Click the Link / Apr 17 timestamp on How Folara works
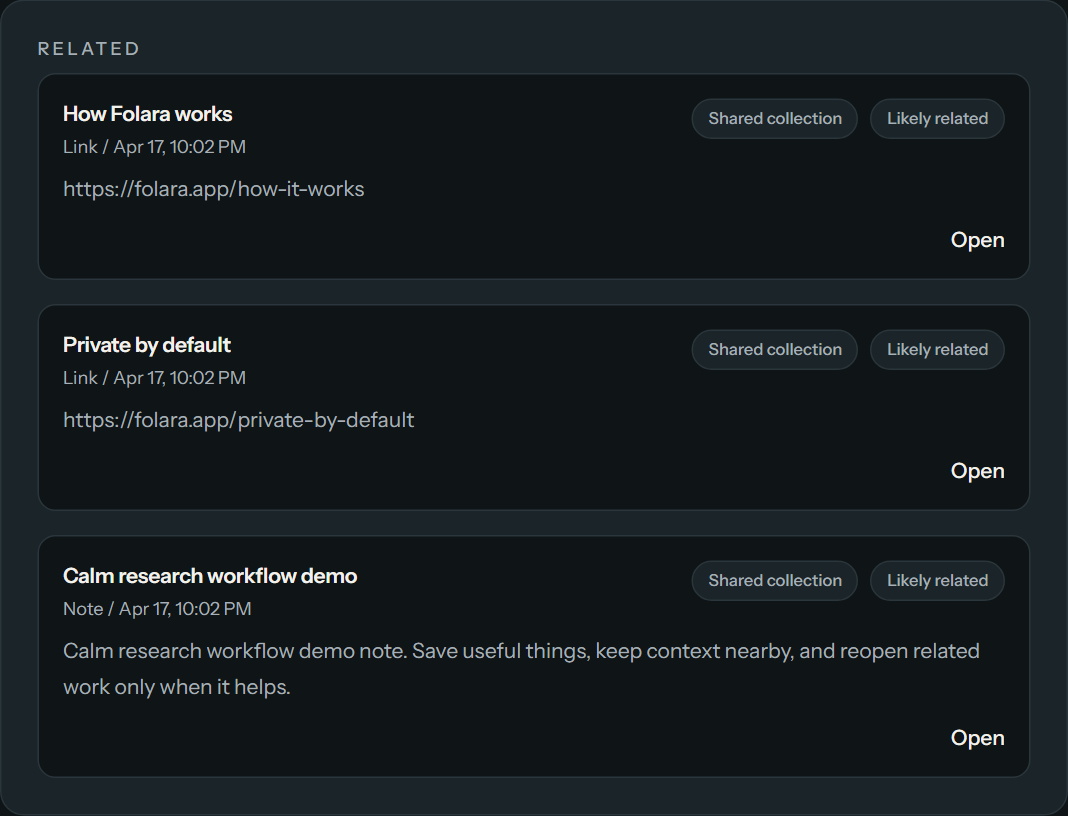The width and height of the screenshot is (1068, 816). [x=155, y=146]
